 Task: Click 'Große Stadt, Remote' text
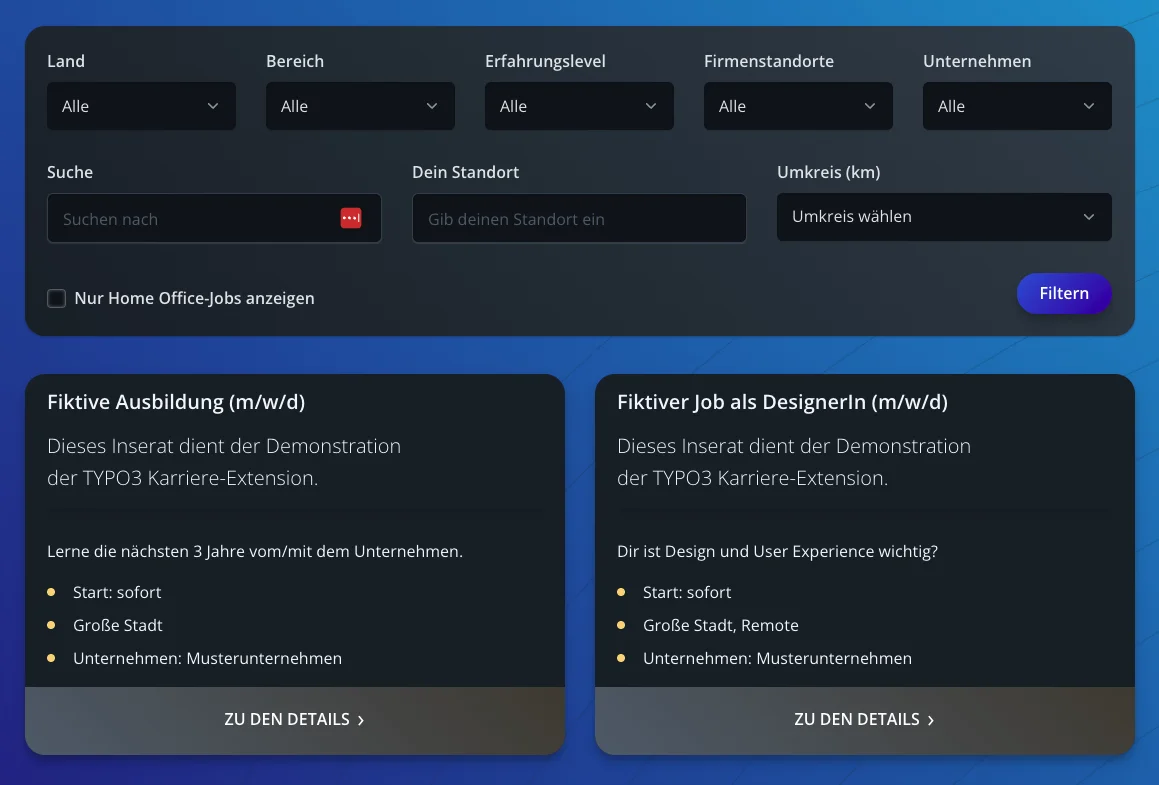[721, 625]
